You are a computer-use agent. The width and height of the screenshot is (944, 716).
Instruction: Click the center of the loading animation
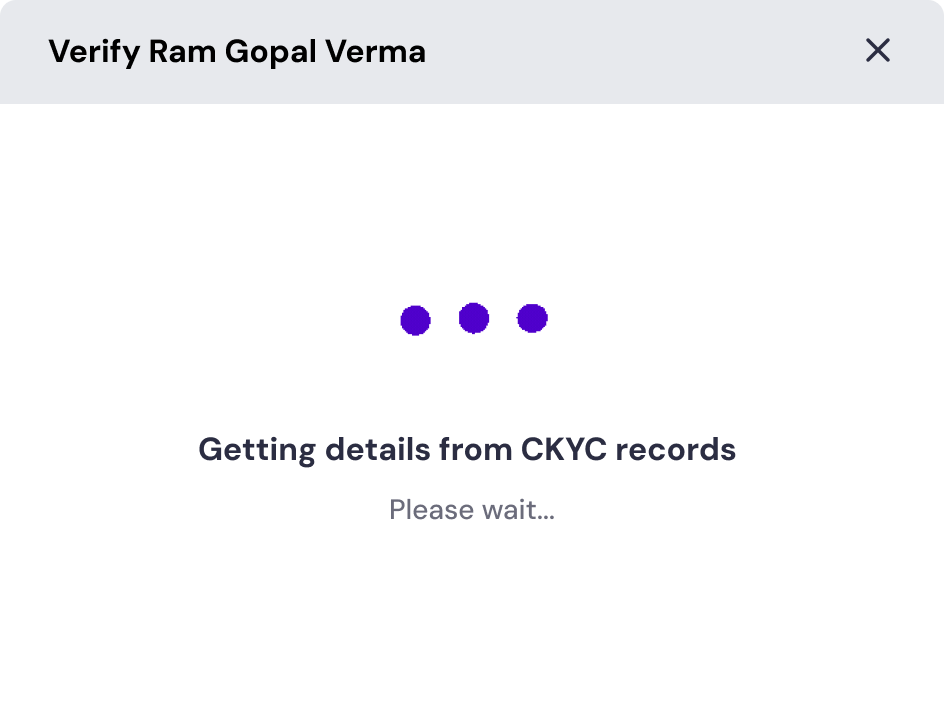coord(474,319)
